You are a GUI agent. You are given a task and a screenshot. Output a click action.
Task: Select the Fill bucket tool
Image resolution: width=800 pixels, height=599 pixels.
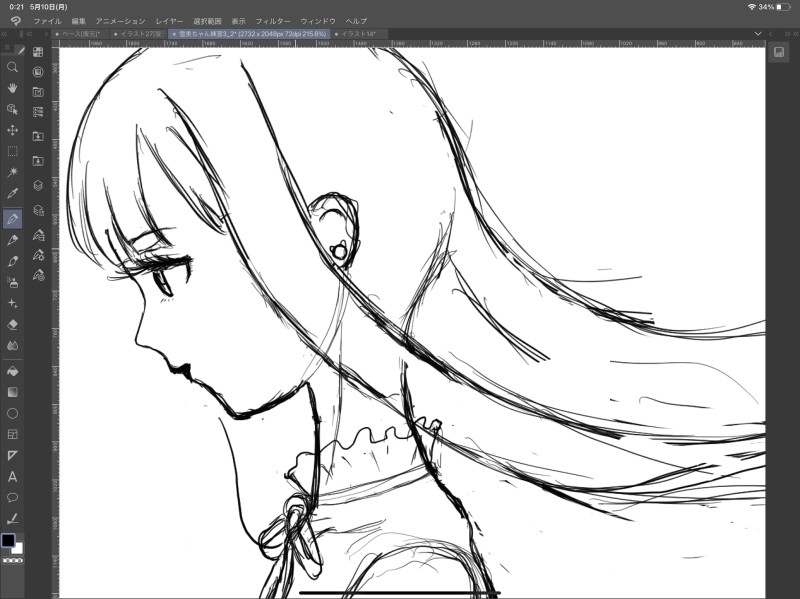click(x=12, y=371)
